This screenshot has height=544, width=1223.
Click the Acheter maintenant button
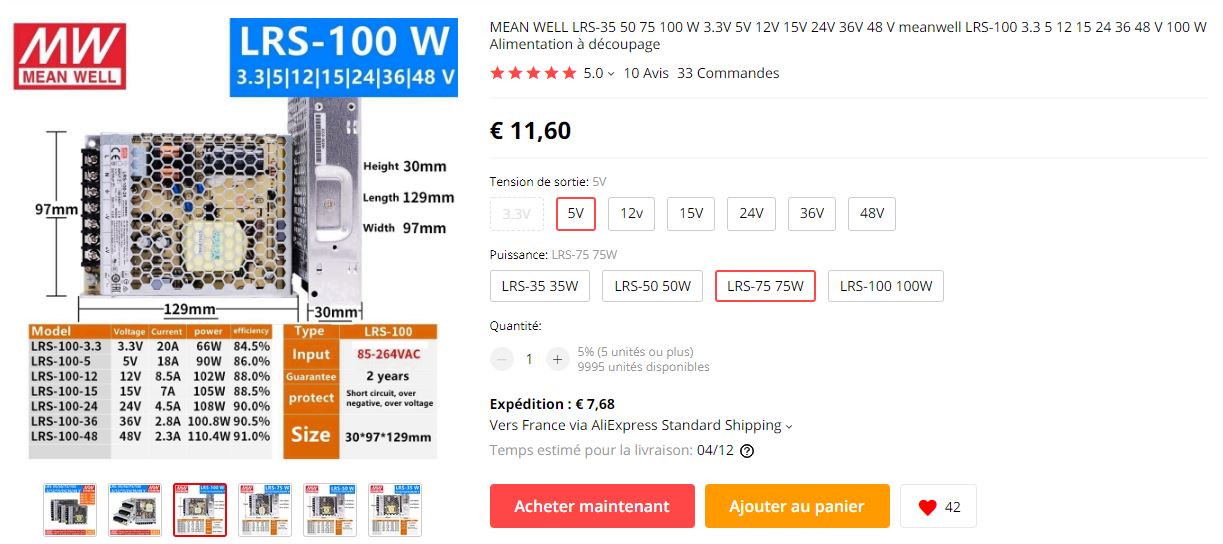tap(592, 506)
